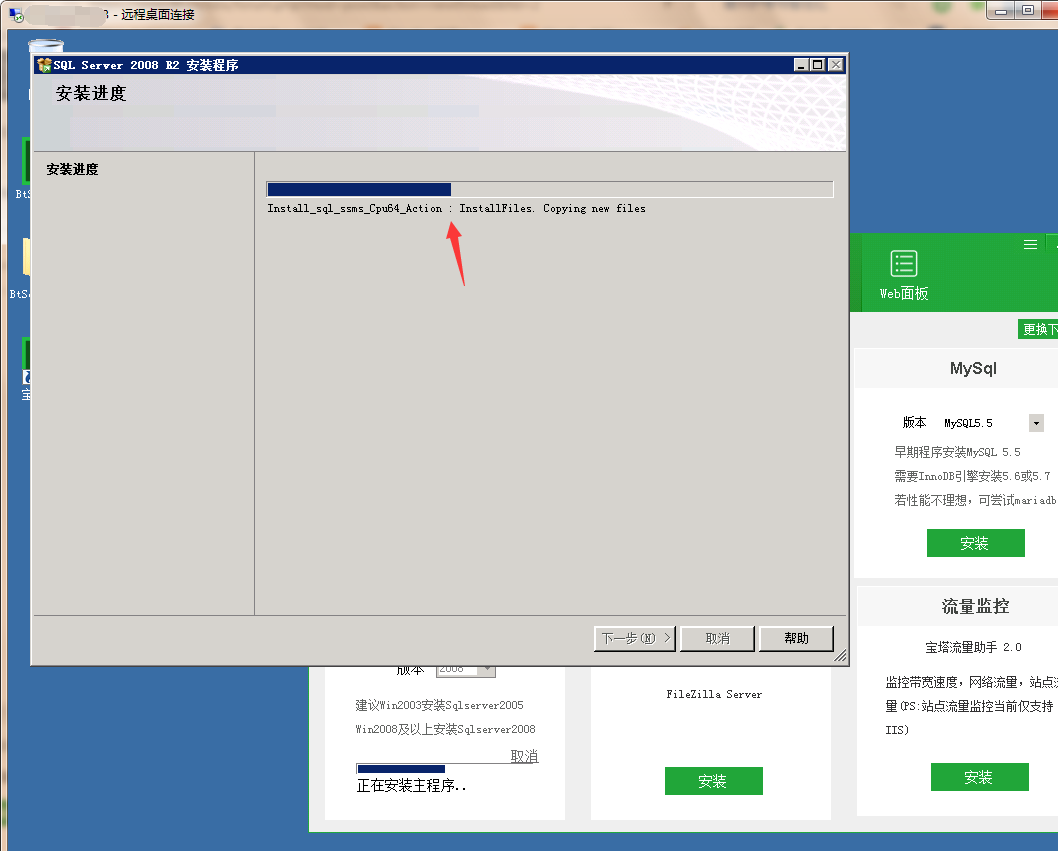Install MySql with green 安装 button
1058x851 pixels.
(x=975, y=543)
